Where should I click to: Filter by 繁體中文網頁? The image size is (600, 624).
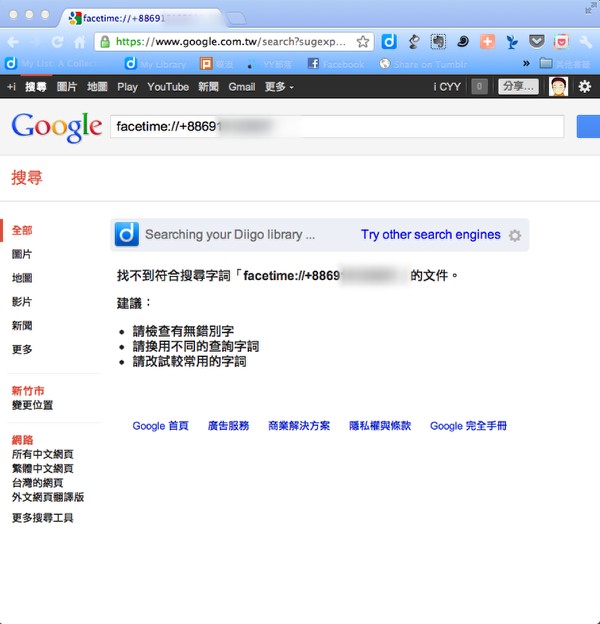click(43, 468)
